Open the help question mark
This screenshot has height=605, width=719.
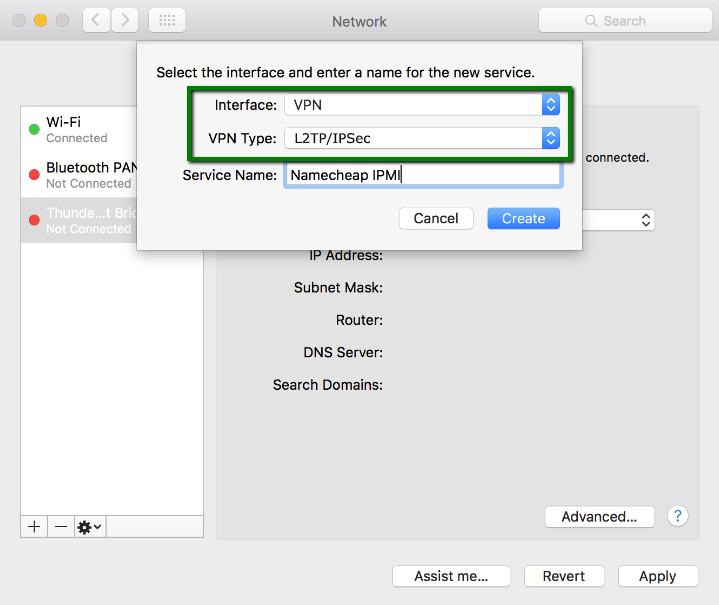678,516
